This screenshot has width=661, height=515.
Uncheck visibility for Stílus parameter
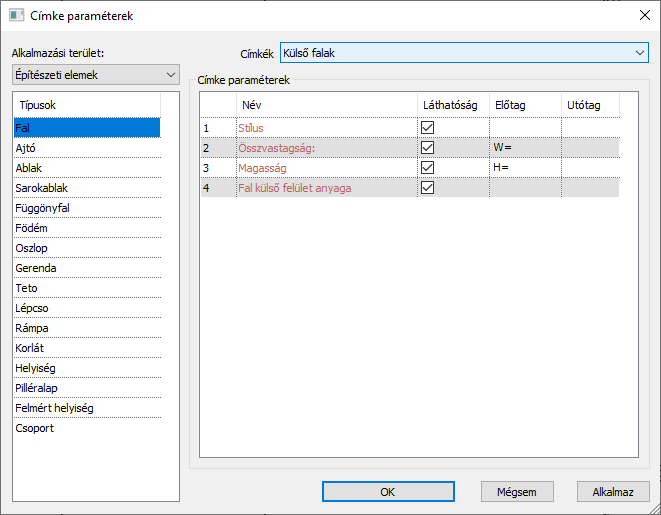point(427,128)
